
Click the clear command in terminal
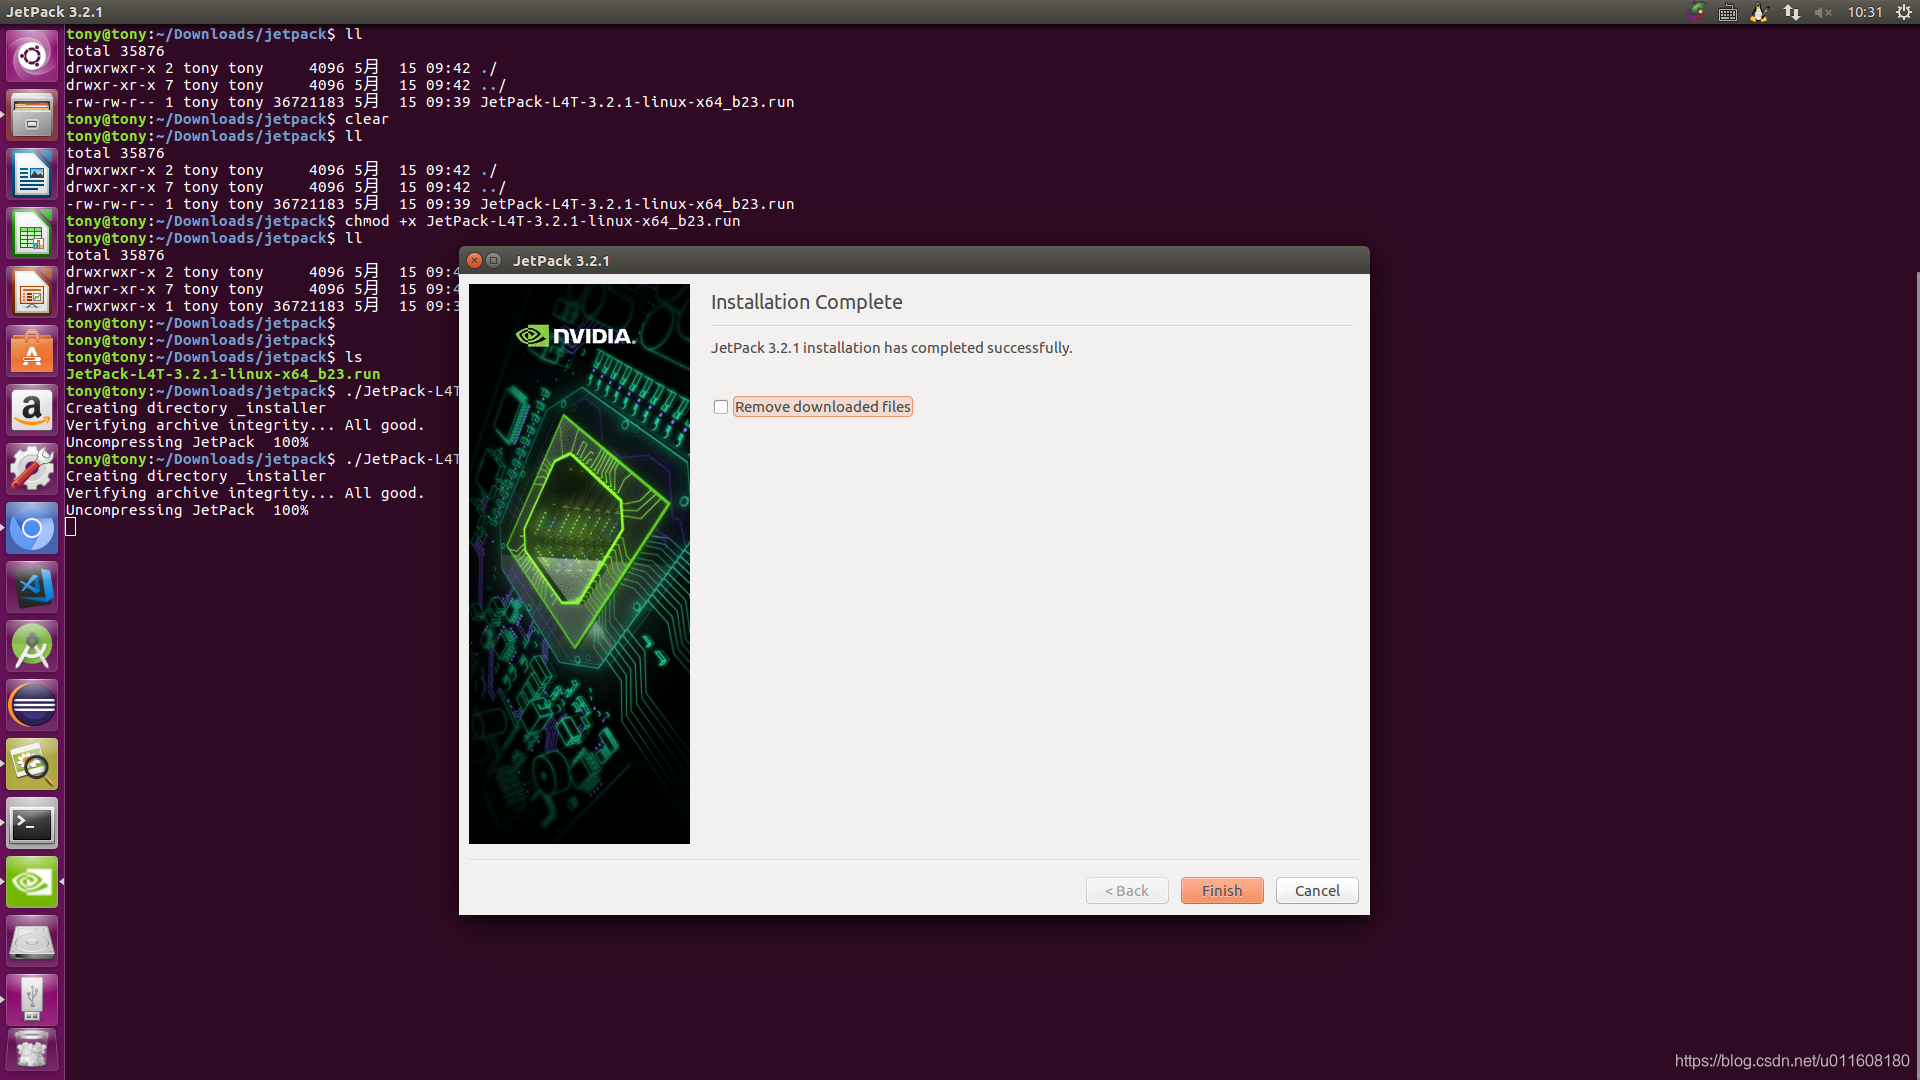pos(367,119)
